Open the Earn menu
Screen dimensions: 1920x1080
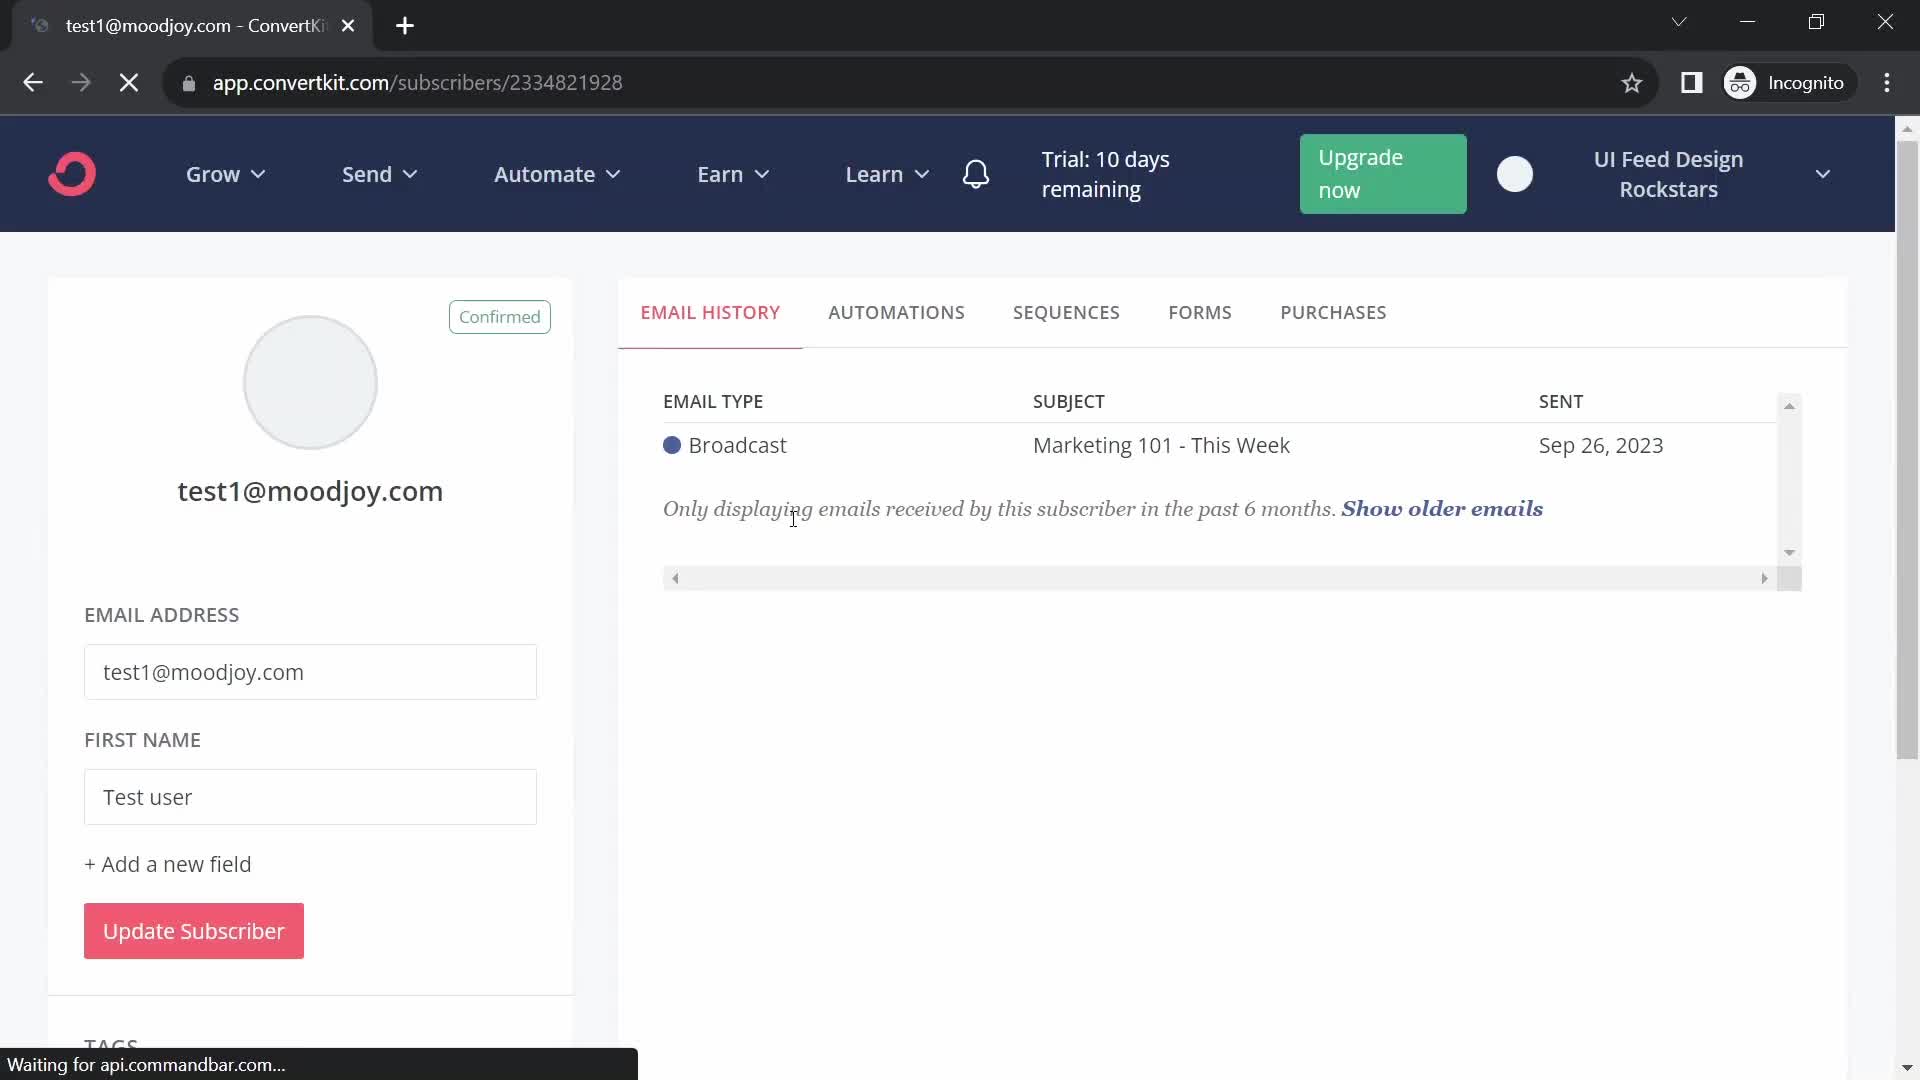tap(733, 174)
